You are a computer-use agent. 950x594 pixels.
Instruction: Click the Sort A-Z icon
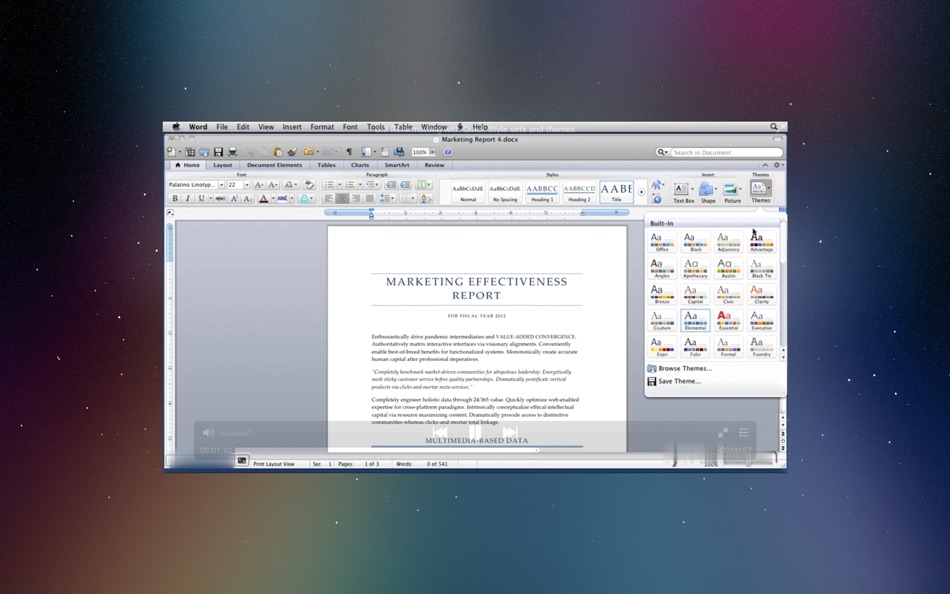[426, 198]
